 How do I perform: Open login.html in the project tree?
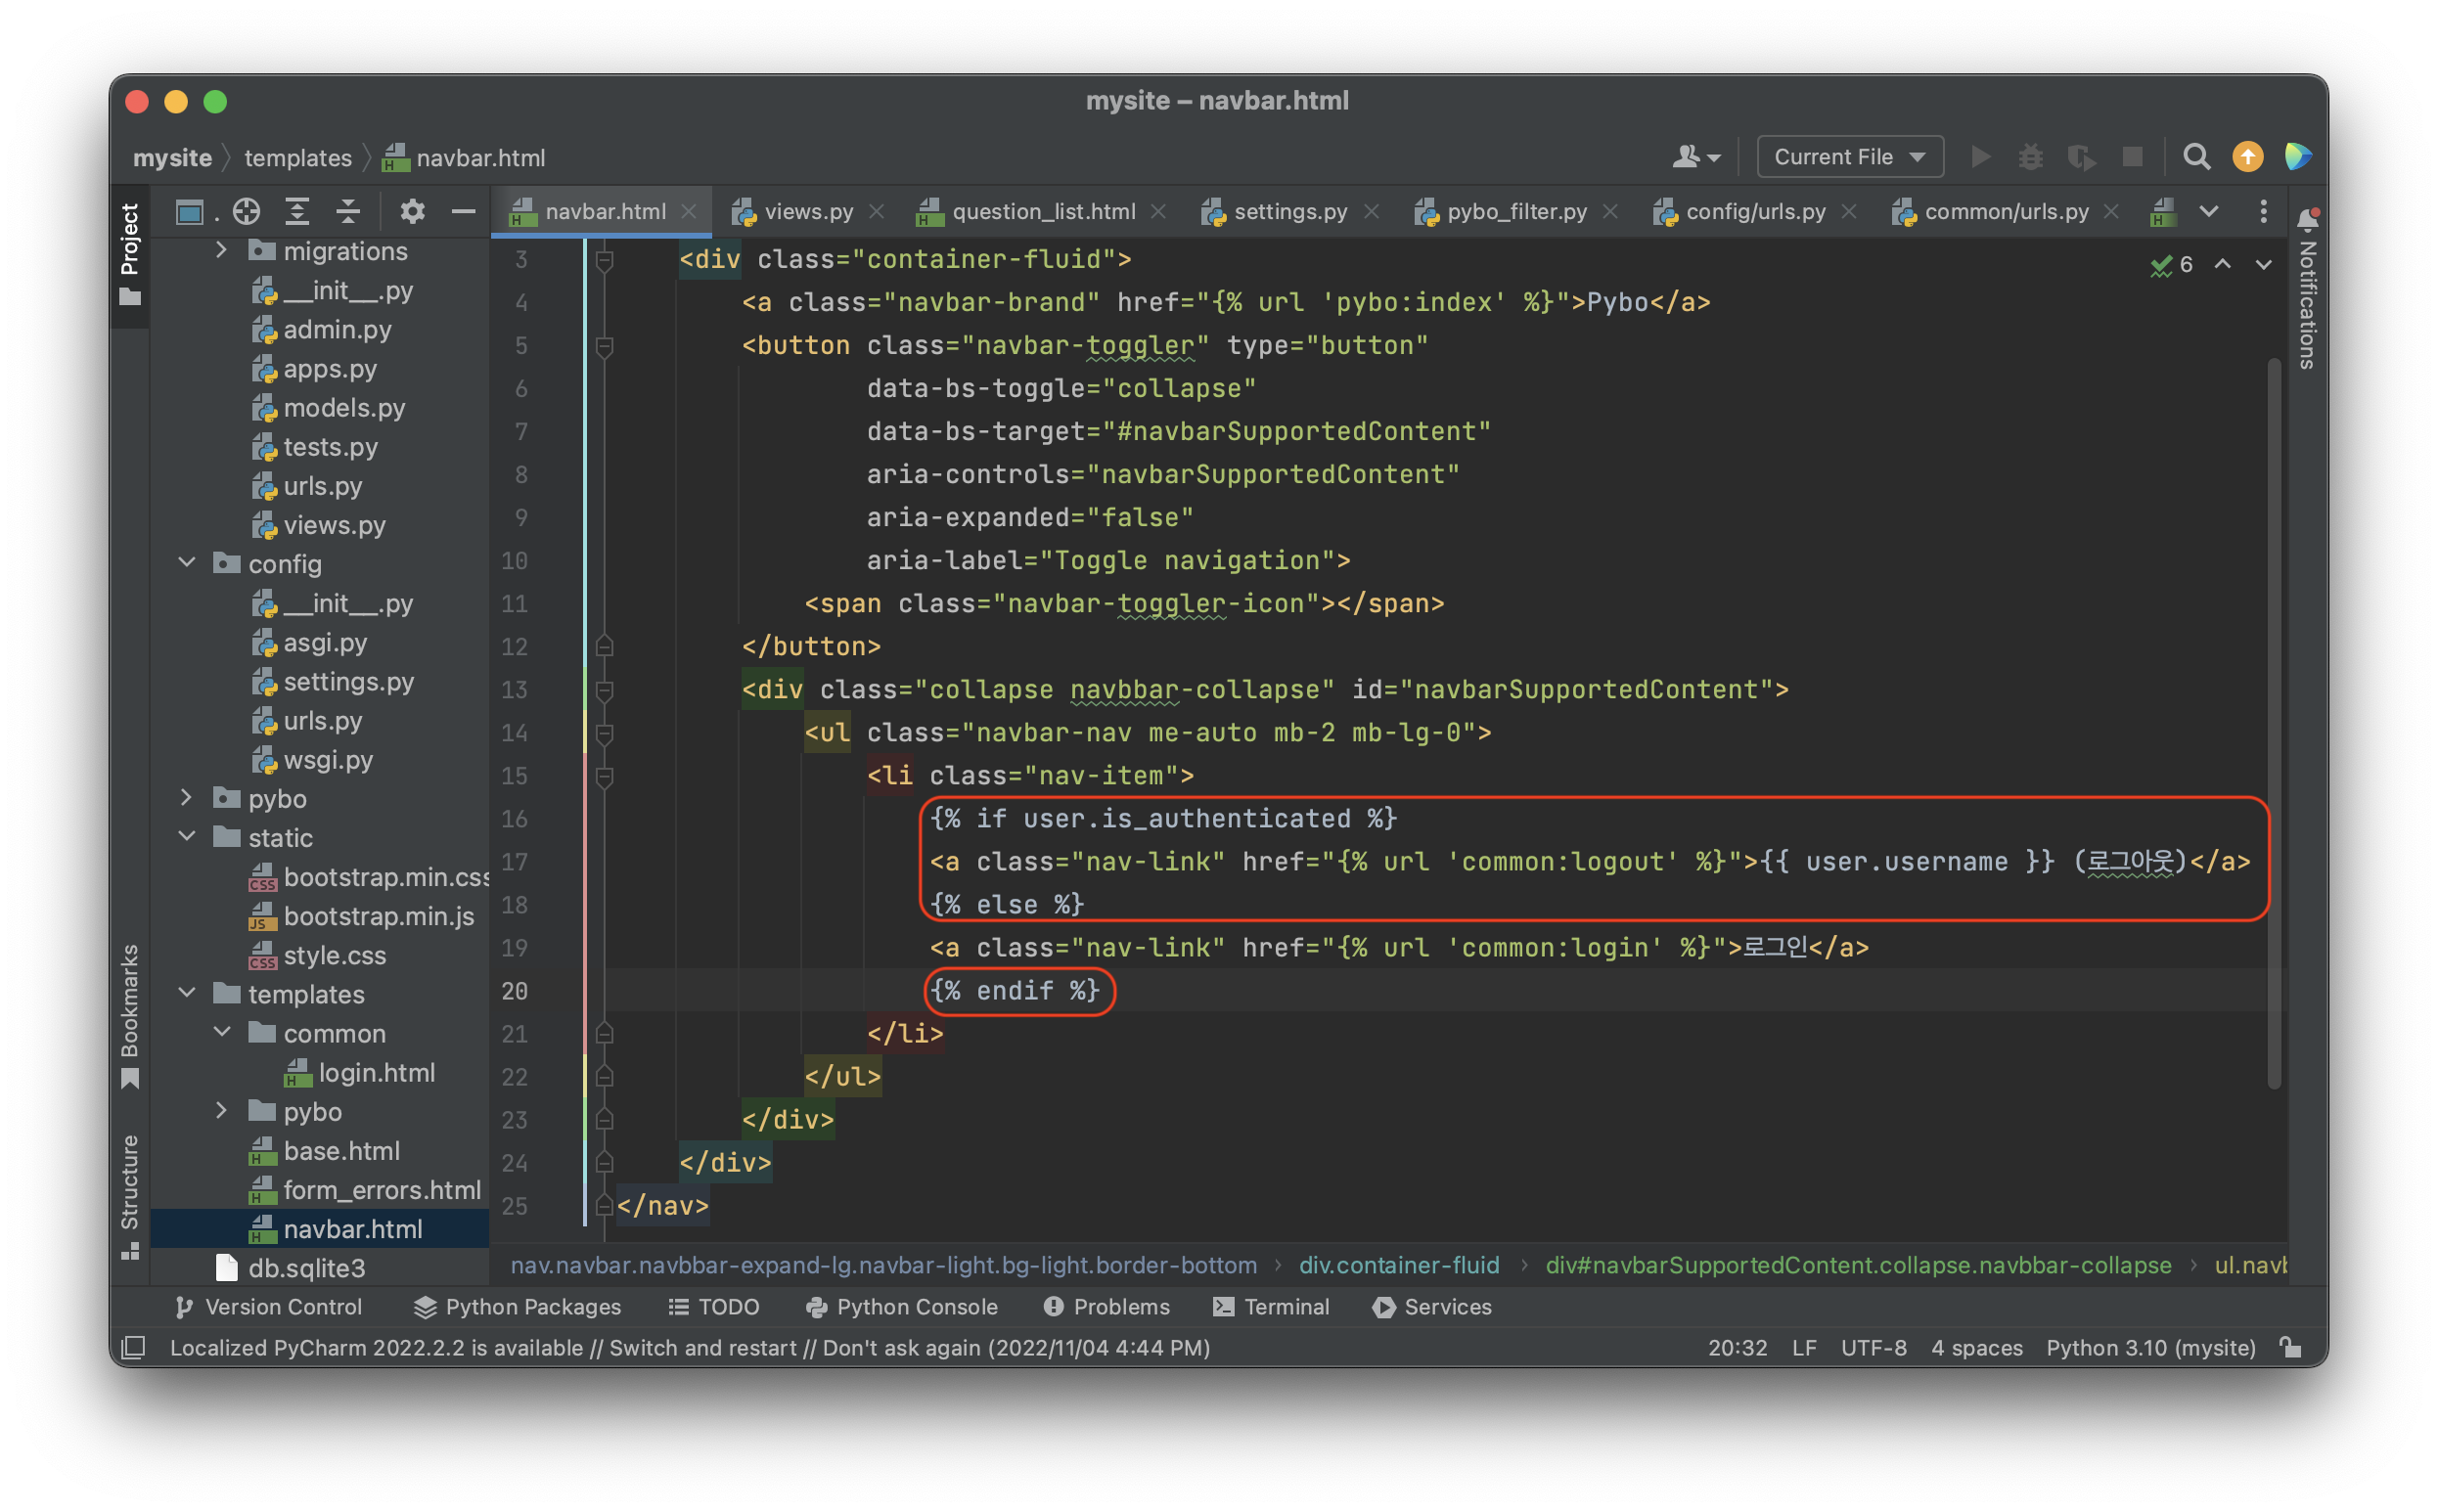tap(376, 1072)
